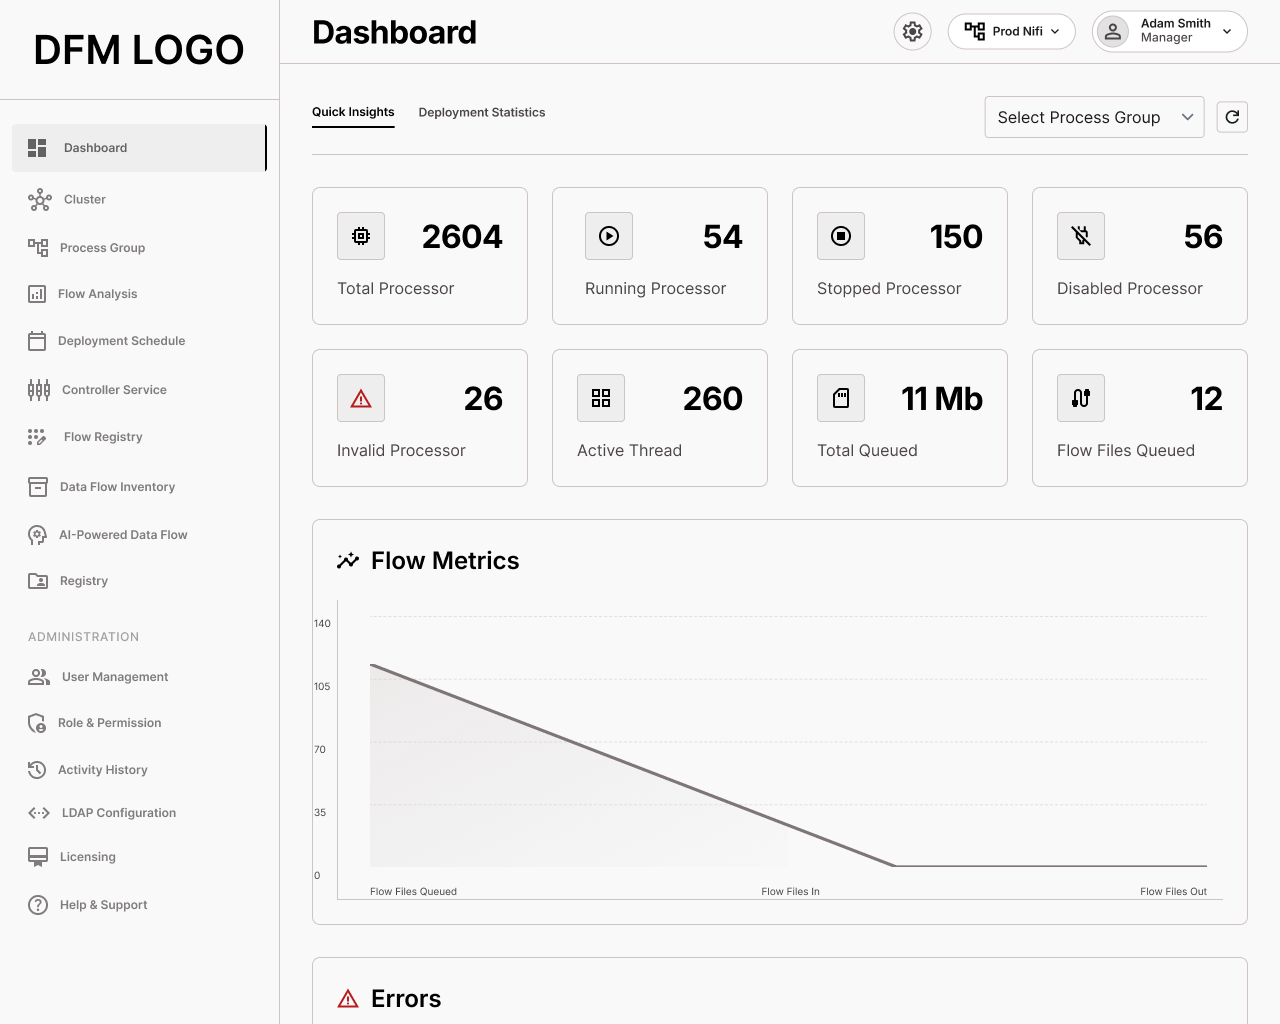Click the Active Thread grid icon
Screen dimensions: 1280x1024
click(601, 398)
